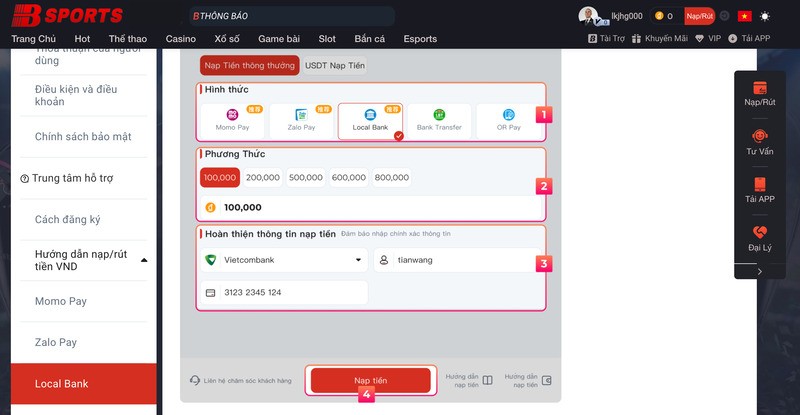
Task: Click the Nạp/Rút wallet icon in side panel
Action: click(760, 92)
